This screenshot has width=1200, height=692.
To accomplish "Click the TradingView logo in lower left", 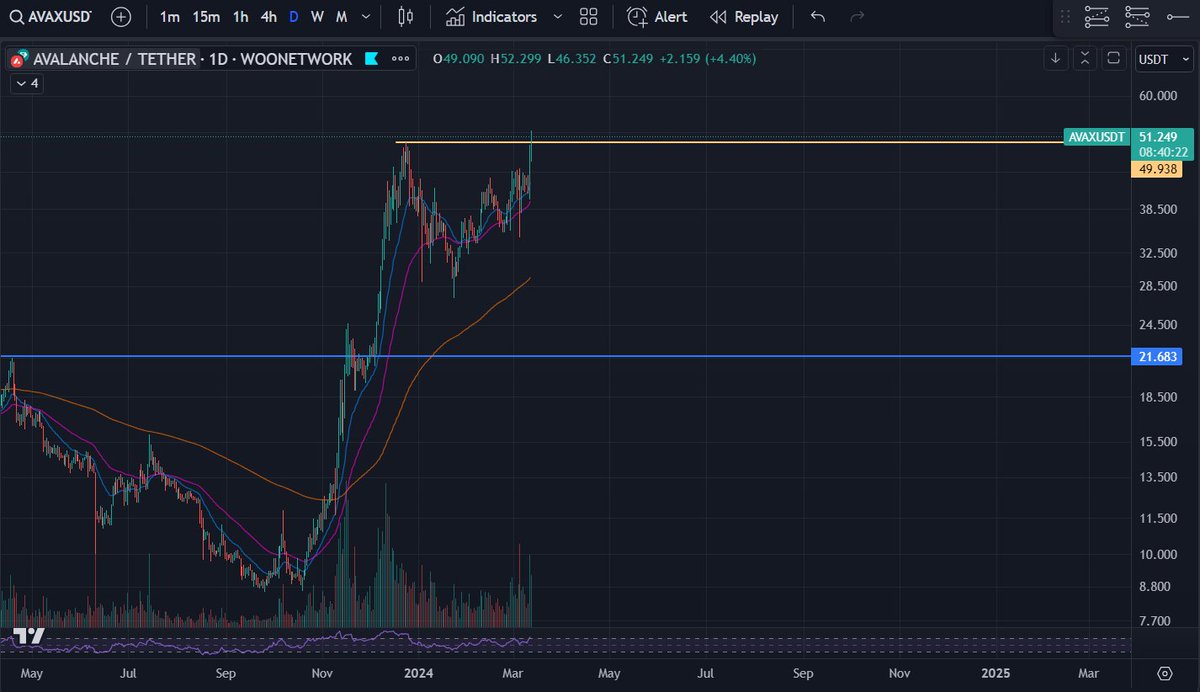I will [x=29, y=637].
